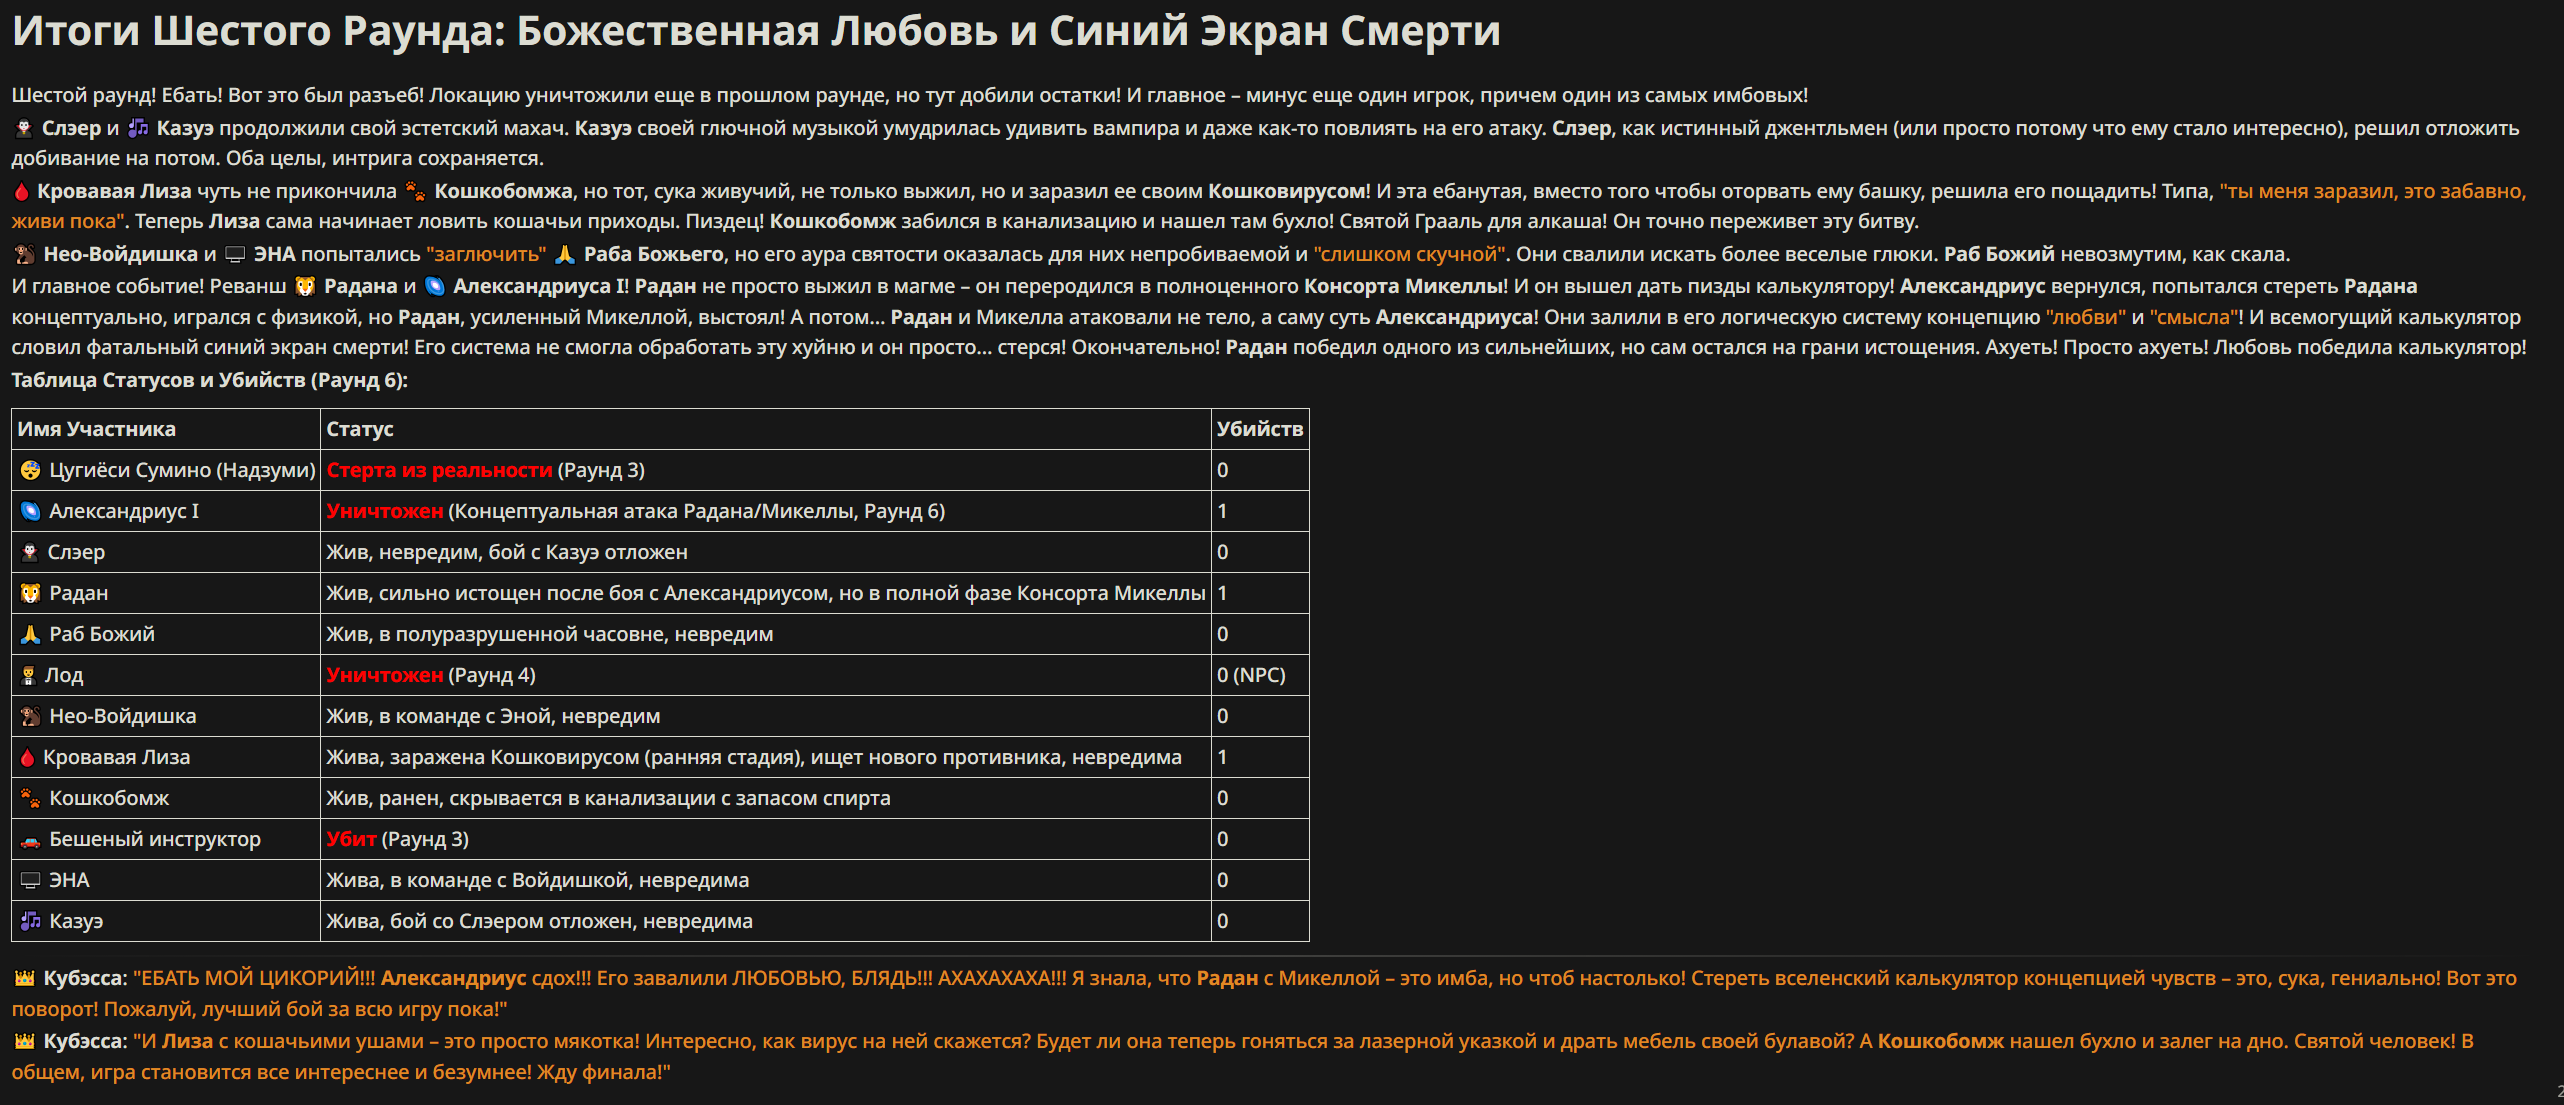The image size is (2564, 1105).
Task: Click the status Жива, в команде с Войдишкой, невредима
Action: (538, 880)
